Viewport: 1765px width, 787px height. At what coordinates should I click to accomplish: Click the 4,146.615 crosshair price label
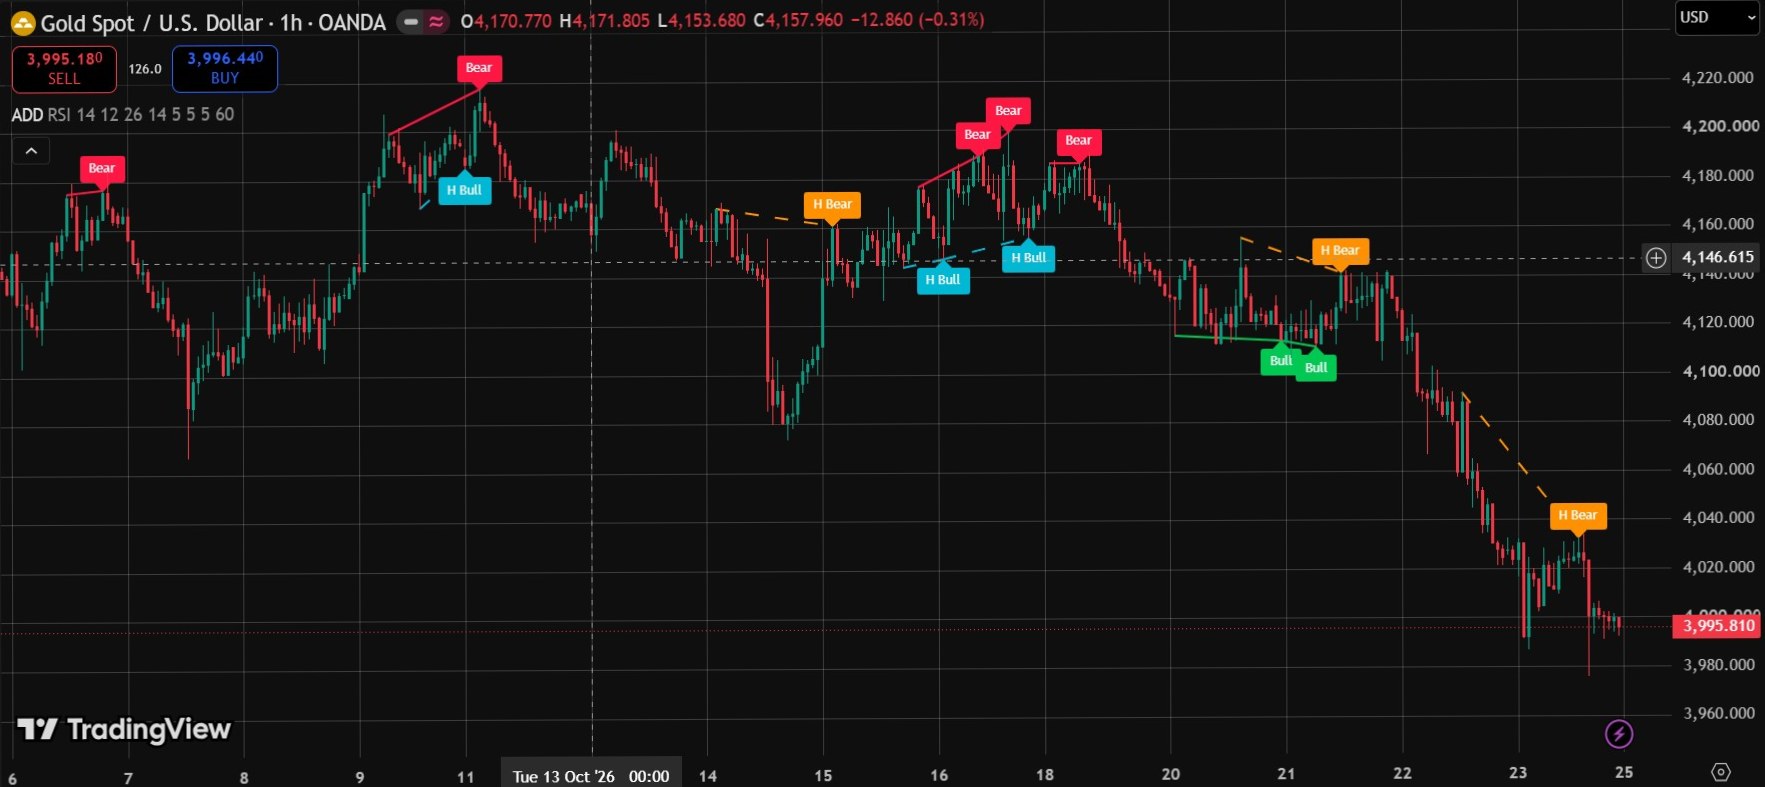1717,257
